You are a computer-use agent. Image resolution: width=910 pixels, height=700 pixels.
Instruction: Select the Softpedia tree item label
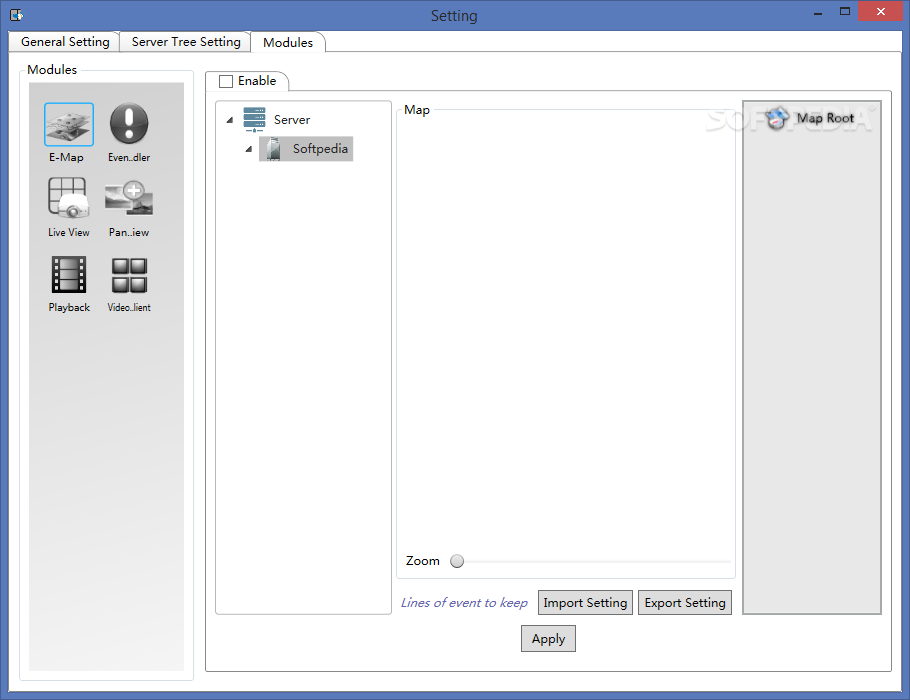tap(320, 149)
